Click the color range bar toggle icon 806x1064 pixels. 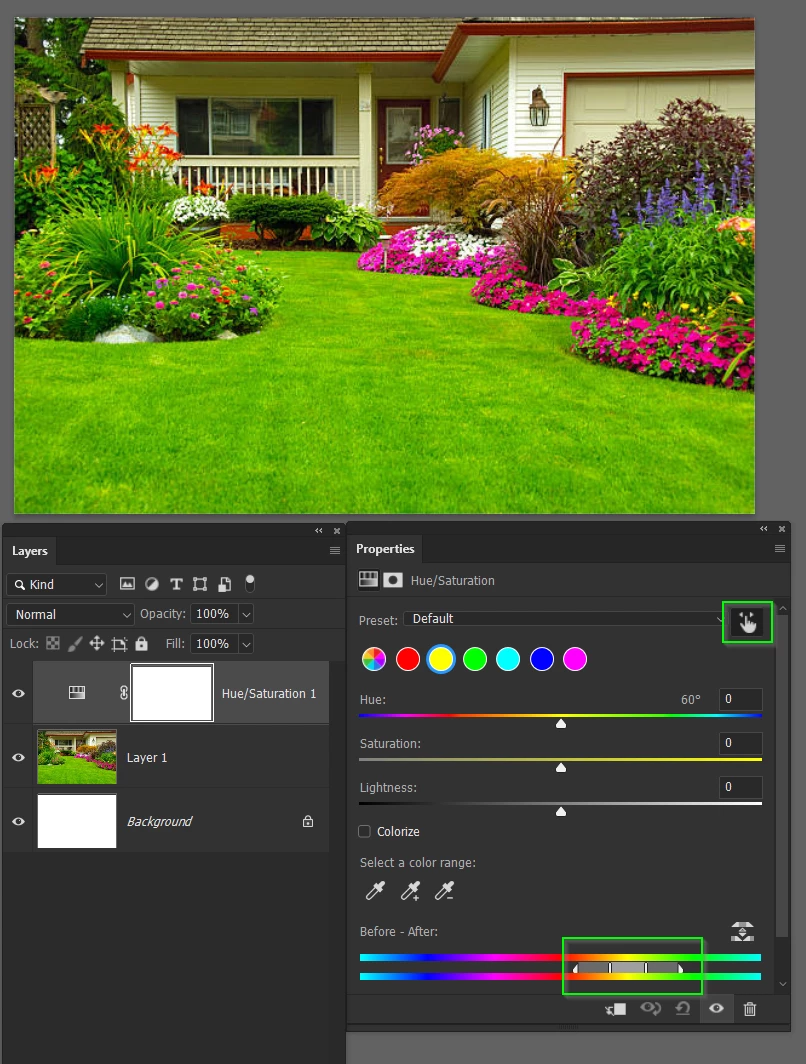point(743,932)
